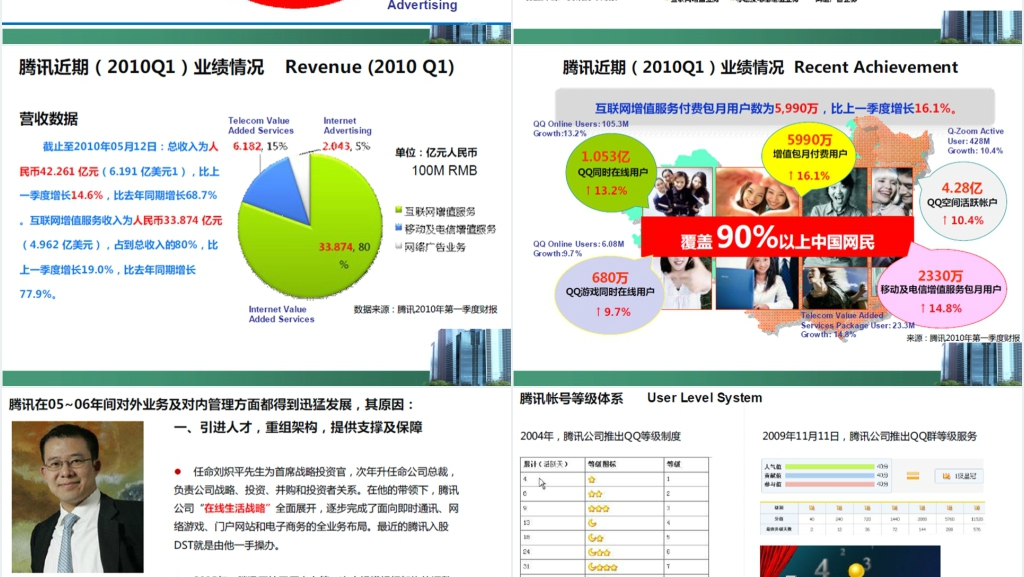Click the 2004年，腾讯公司推出QQ等级制度 line
The image size is (1024, 577).
[601, 436]
